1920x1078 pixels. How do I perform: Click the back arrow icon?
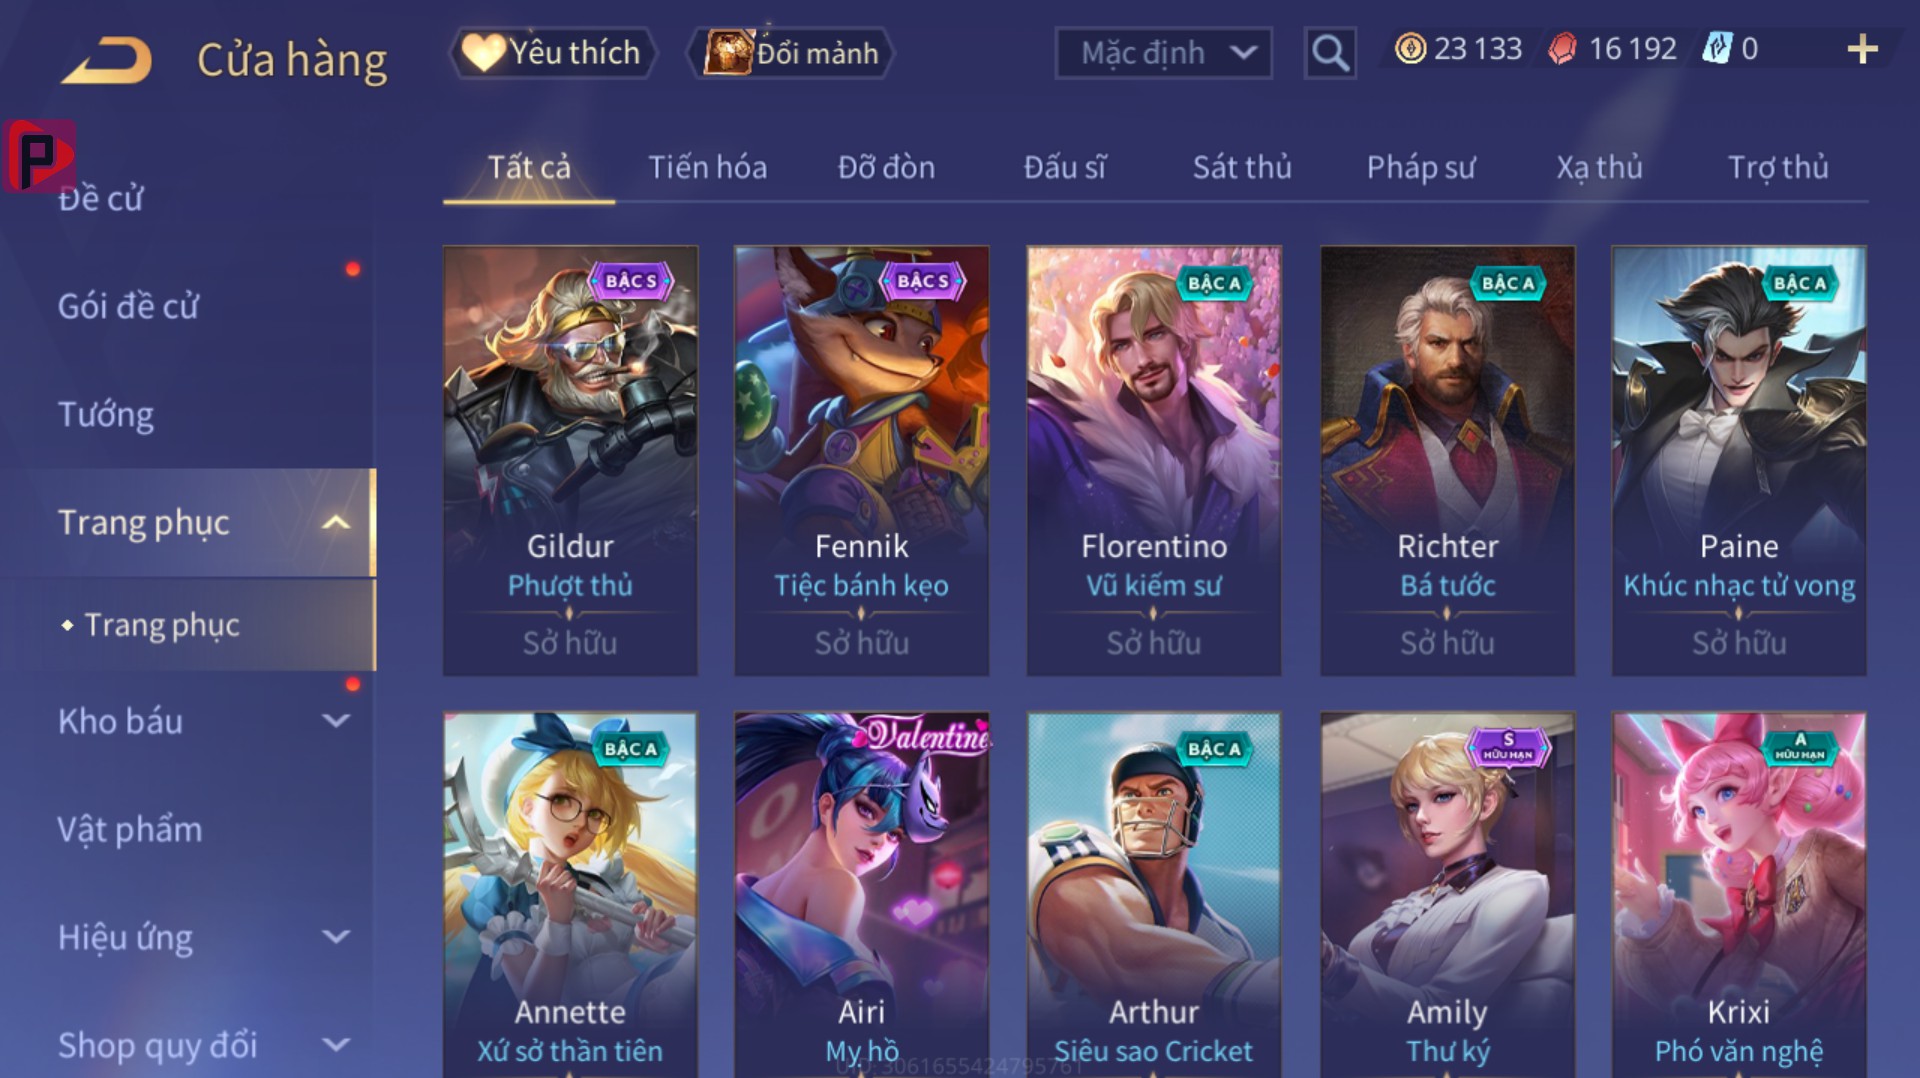[x=107, y=60]
